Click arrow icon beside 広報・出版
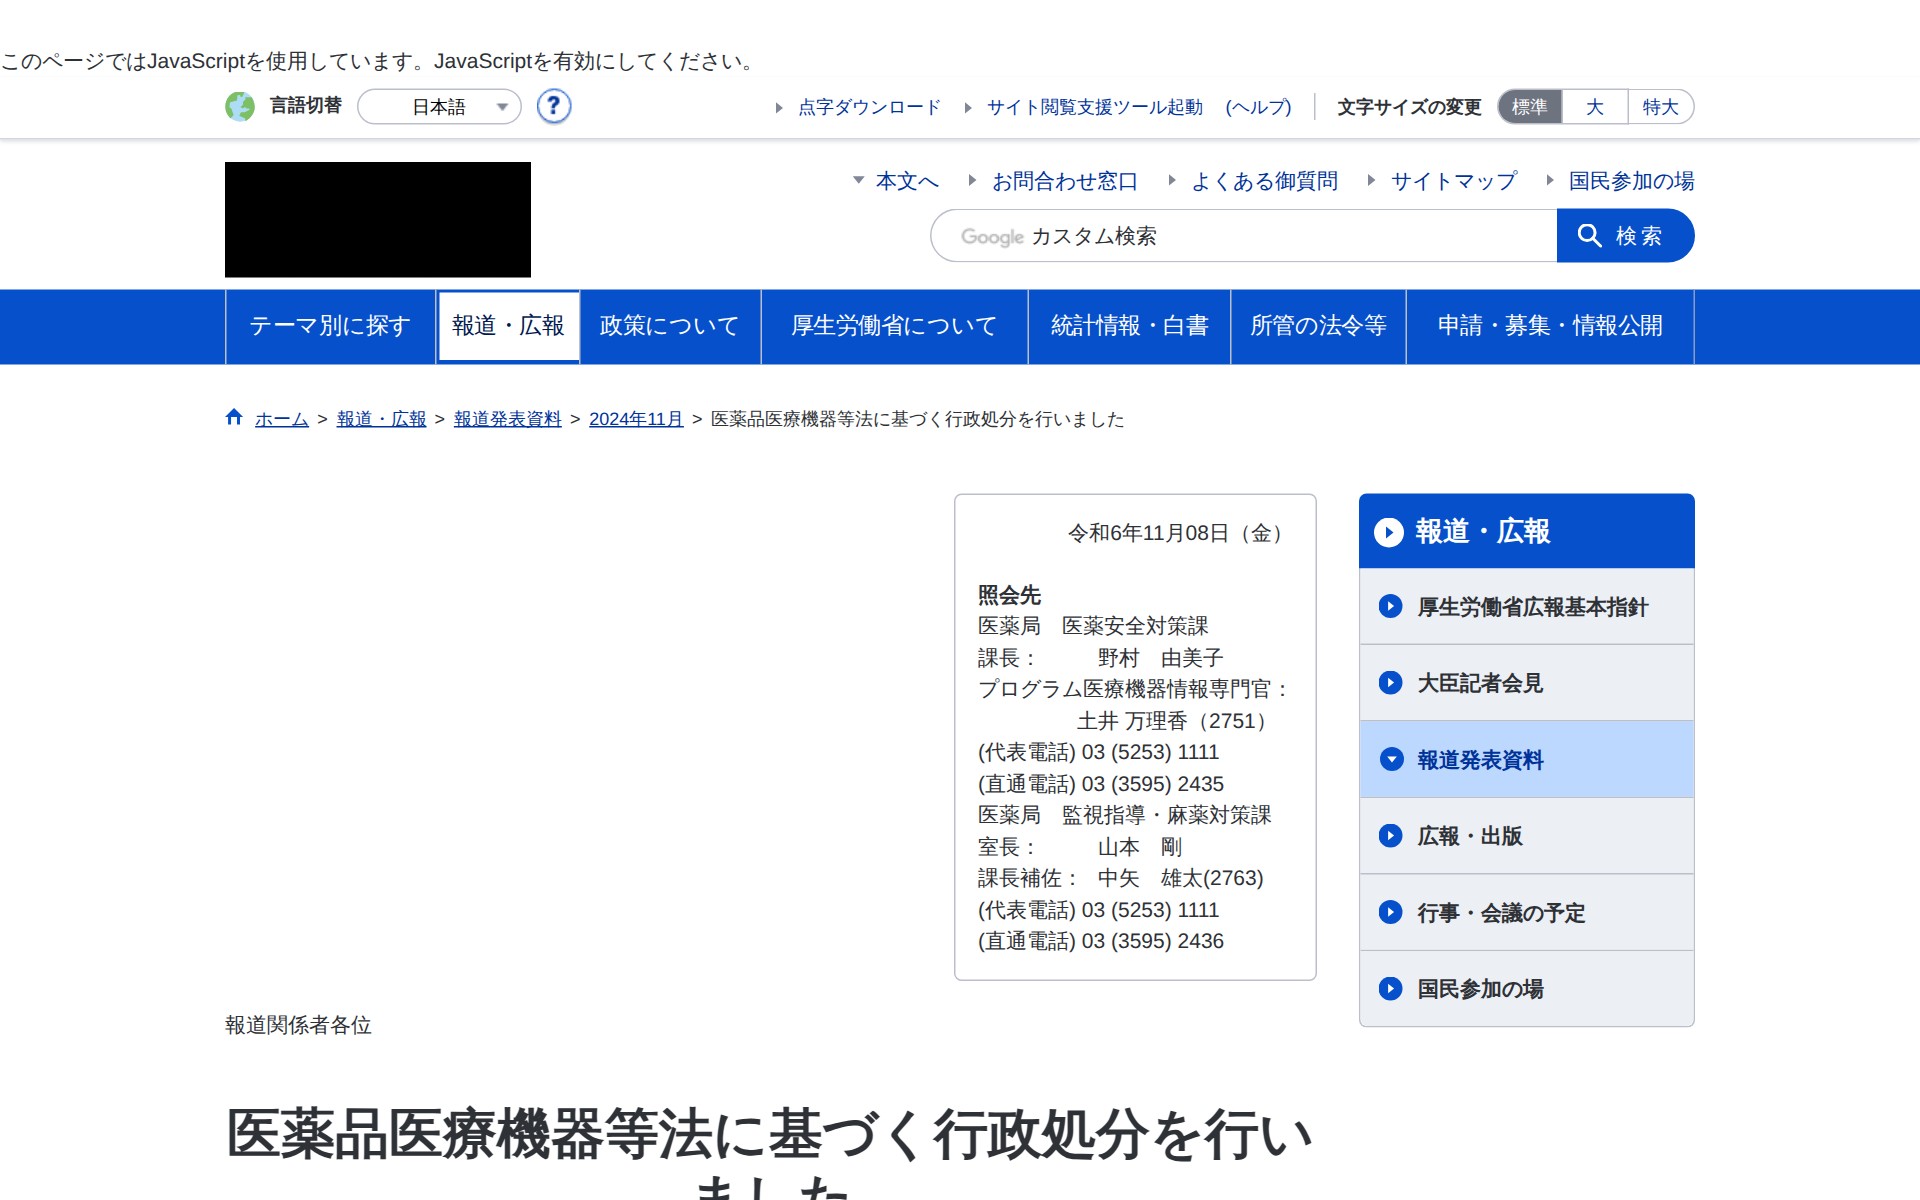 pyautogui.click(x=1390, y=836)
